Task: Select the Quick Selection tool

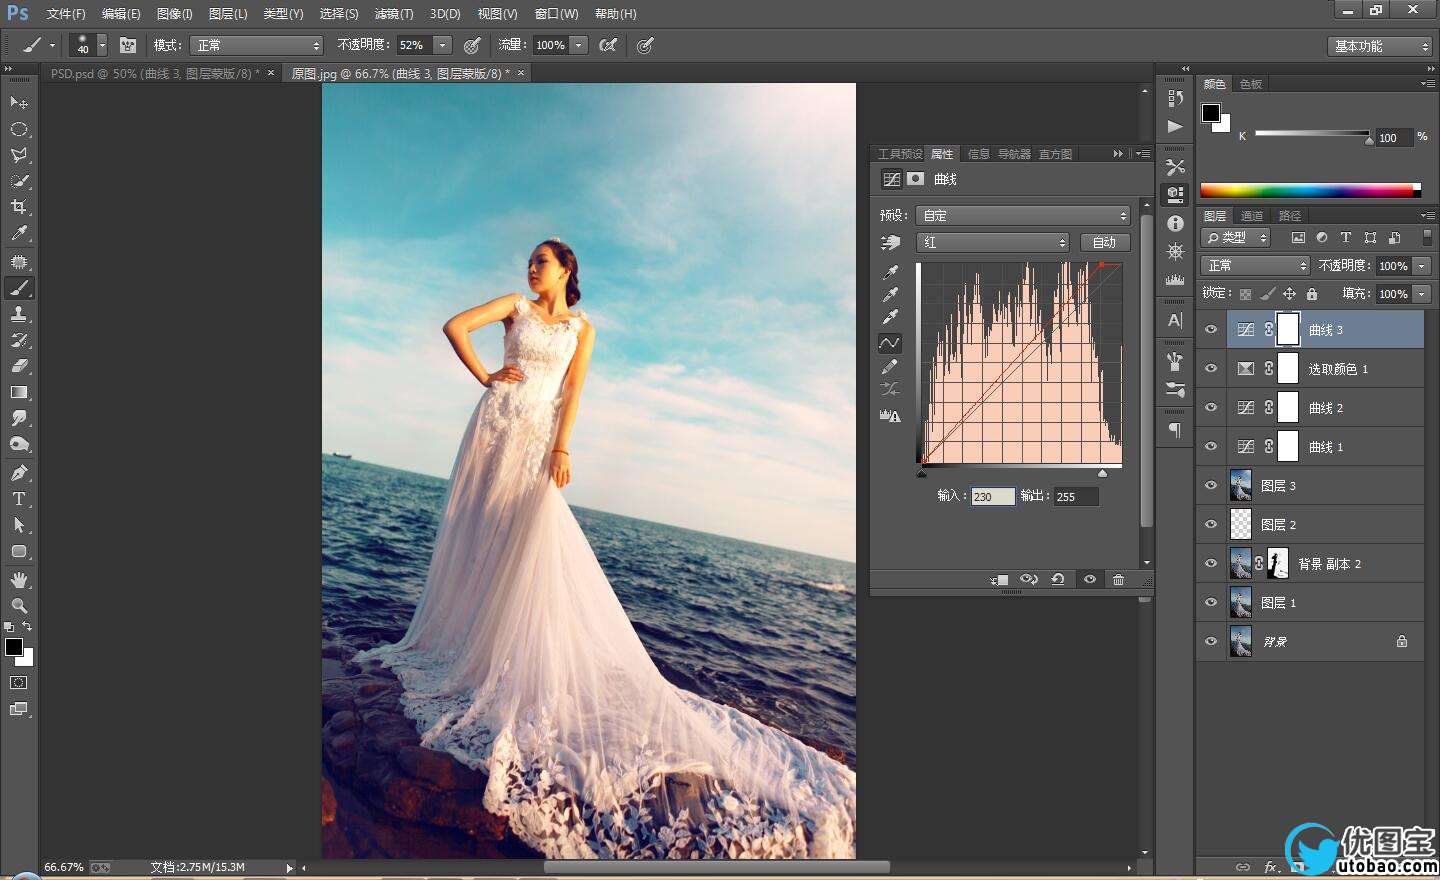Action: click(18, 181)
